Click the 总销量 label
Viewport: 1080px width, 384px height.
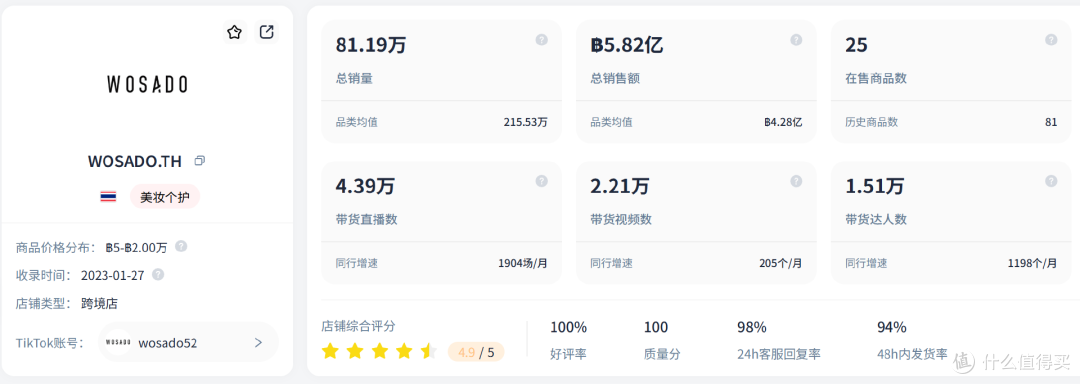(x=354, y=78)
